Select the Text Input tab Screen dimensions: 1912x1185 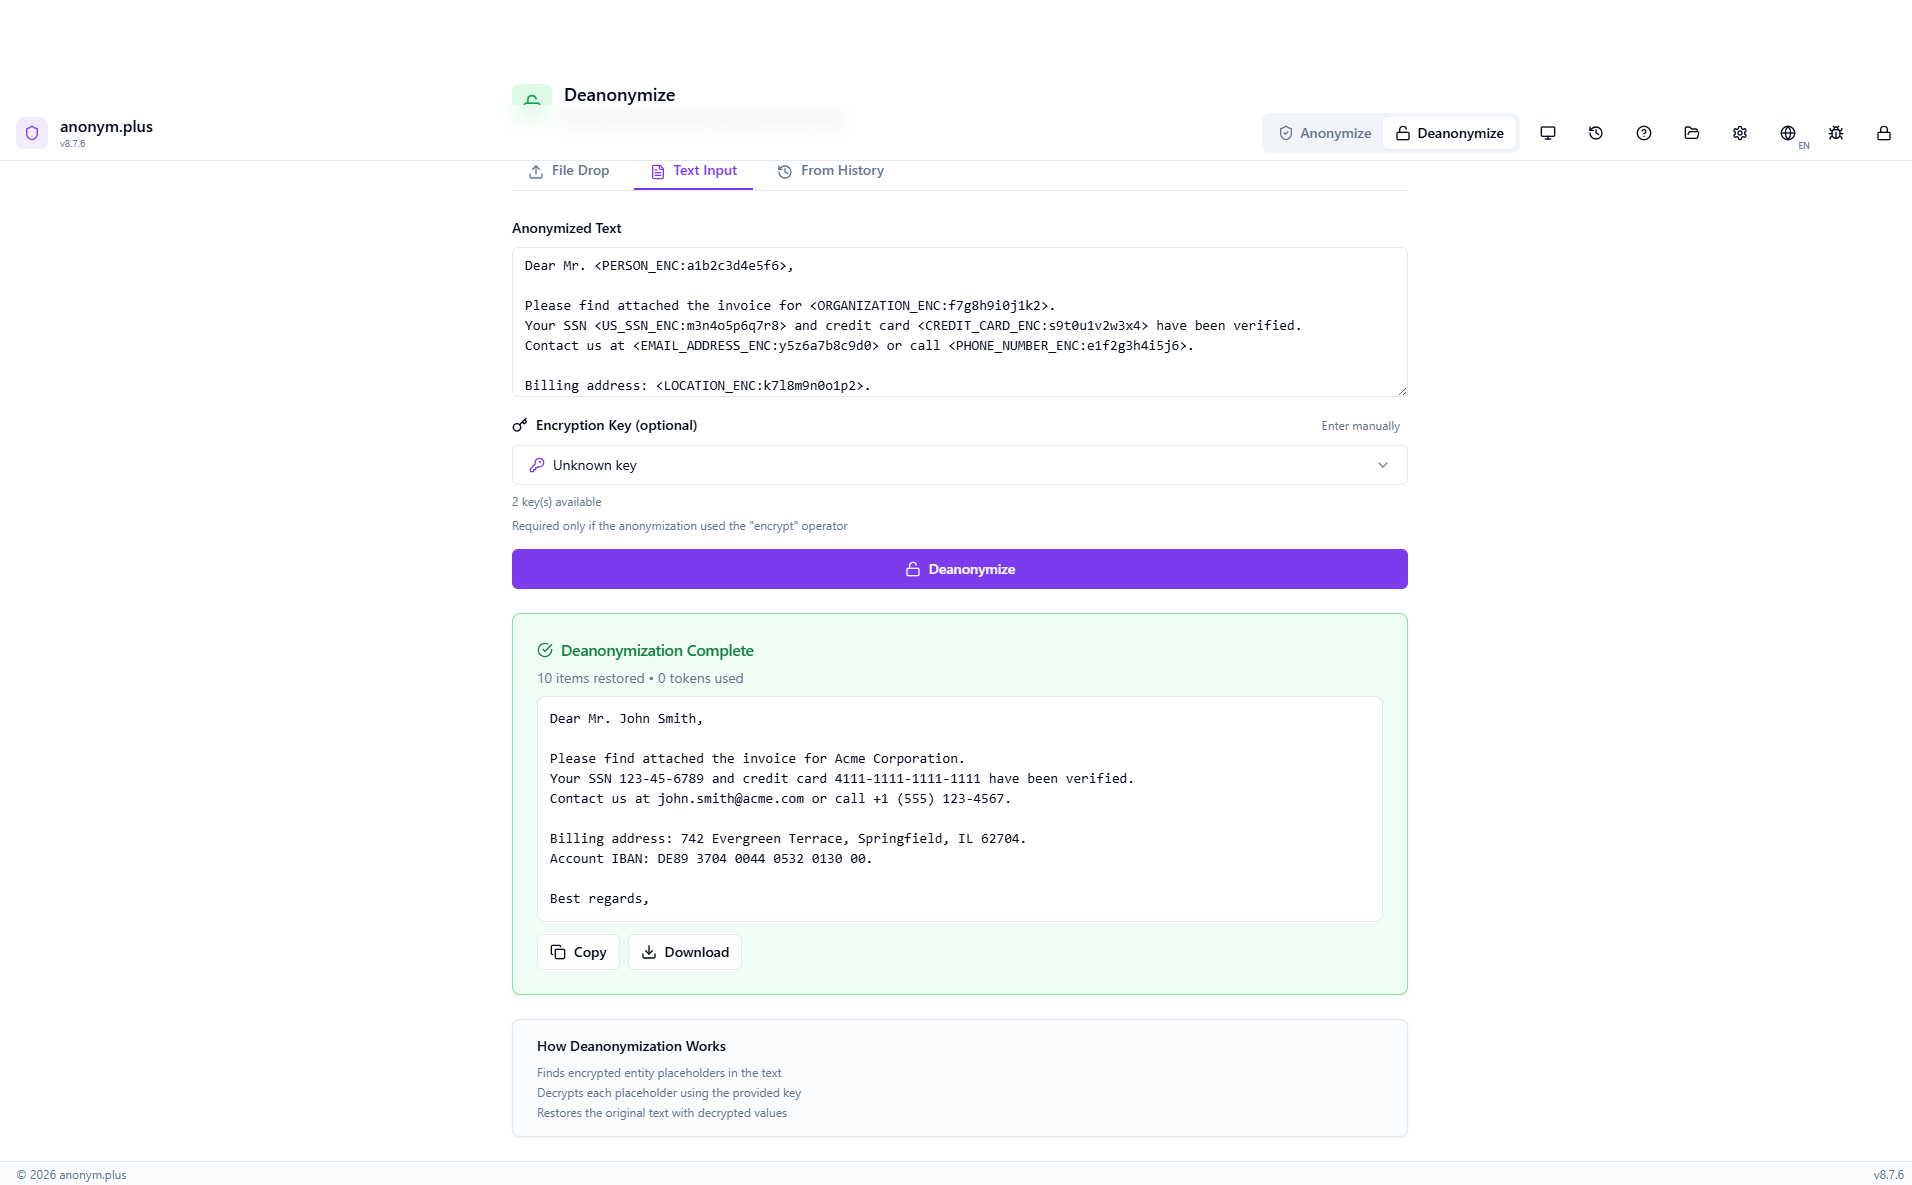[x=694, y=171]
